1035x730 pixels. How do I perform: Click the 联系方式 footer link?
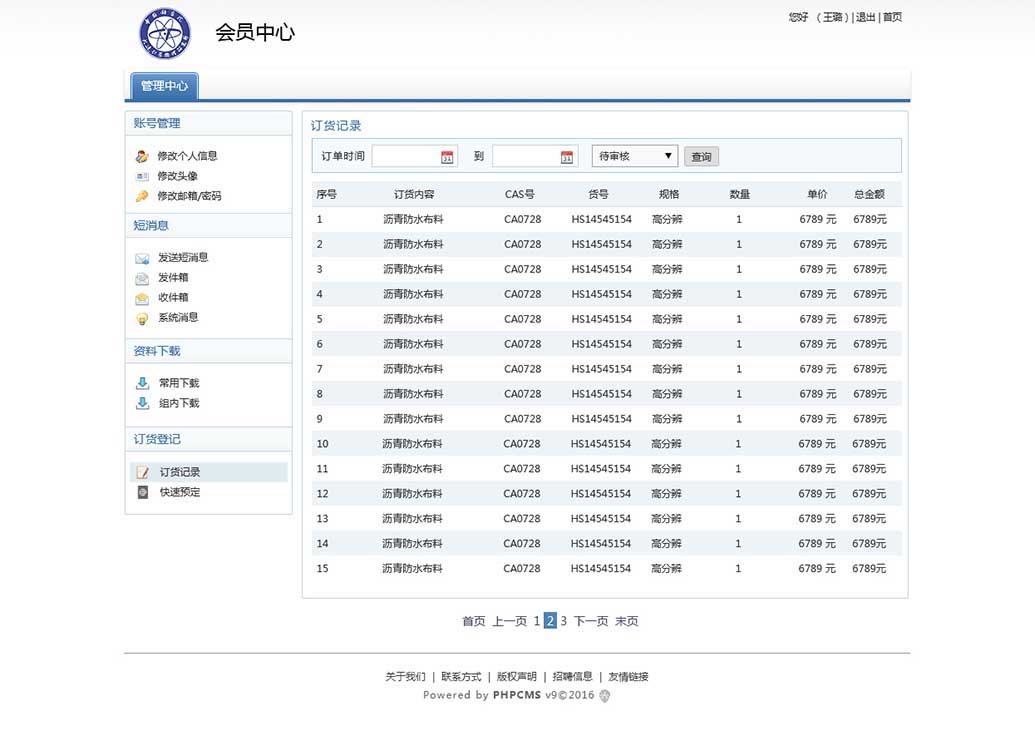(x=461, y=677)
